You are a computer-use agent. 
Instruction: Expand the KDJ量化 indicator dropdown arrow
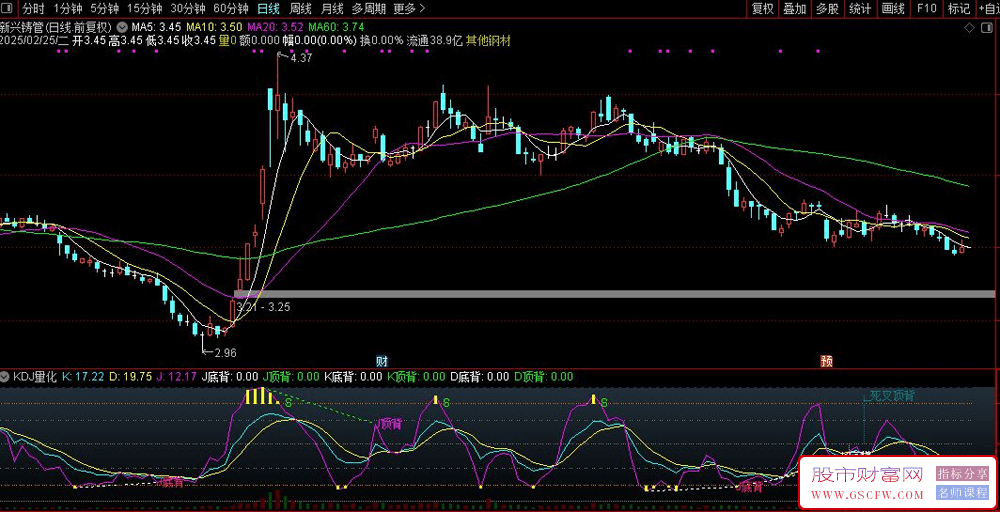coord(6,377)
